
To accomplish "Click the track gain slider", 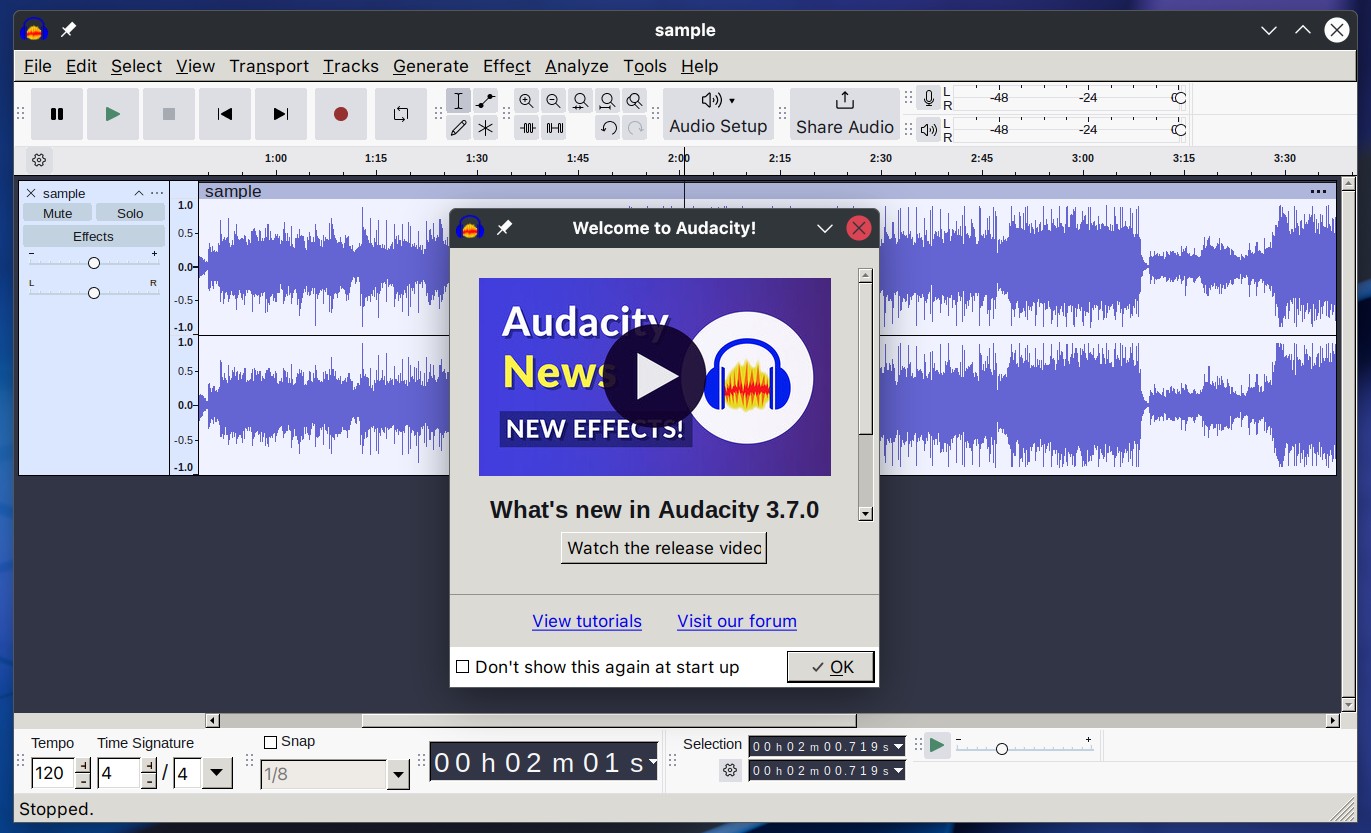I will tap(94, 263).
